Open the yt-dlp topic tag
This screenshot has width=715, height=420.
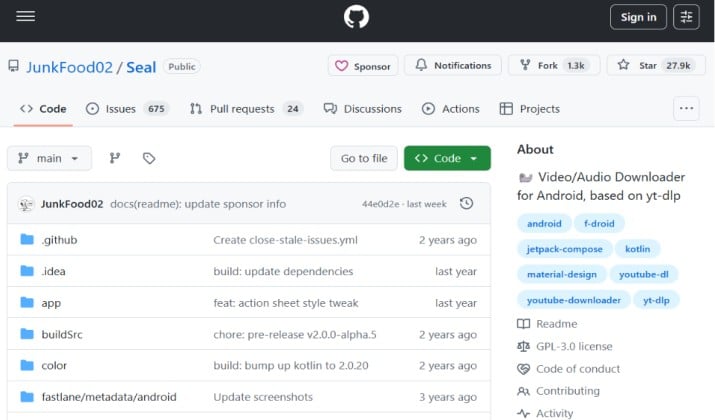[656, 300]
